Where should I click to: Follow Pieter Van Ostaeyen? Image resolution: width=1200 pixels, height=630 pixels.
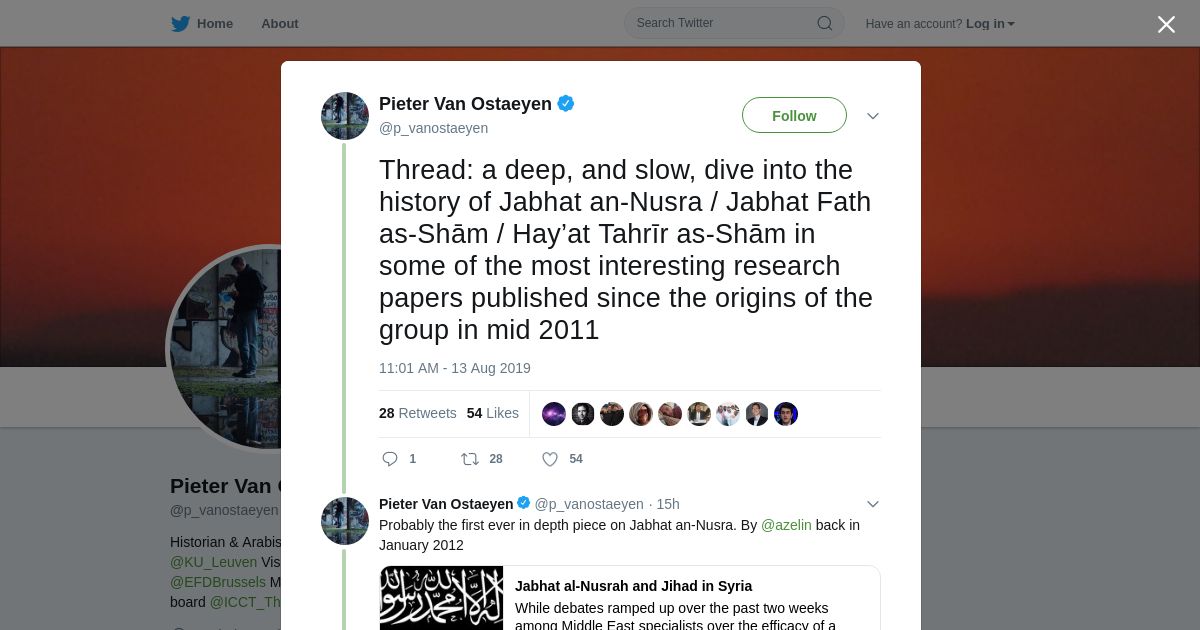pos(794,115)
